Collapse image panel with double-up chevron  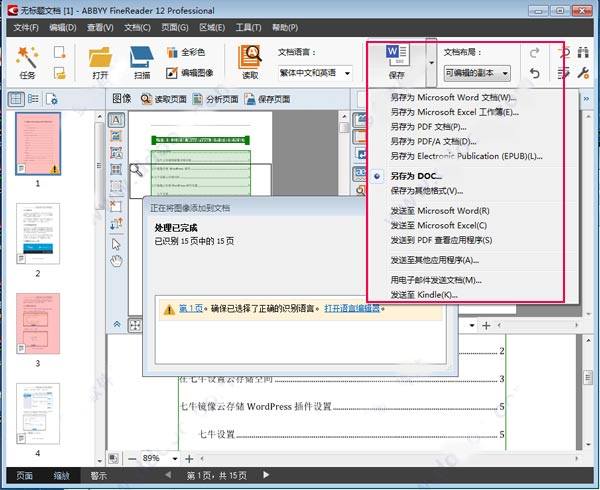coord(117,324)
